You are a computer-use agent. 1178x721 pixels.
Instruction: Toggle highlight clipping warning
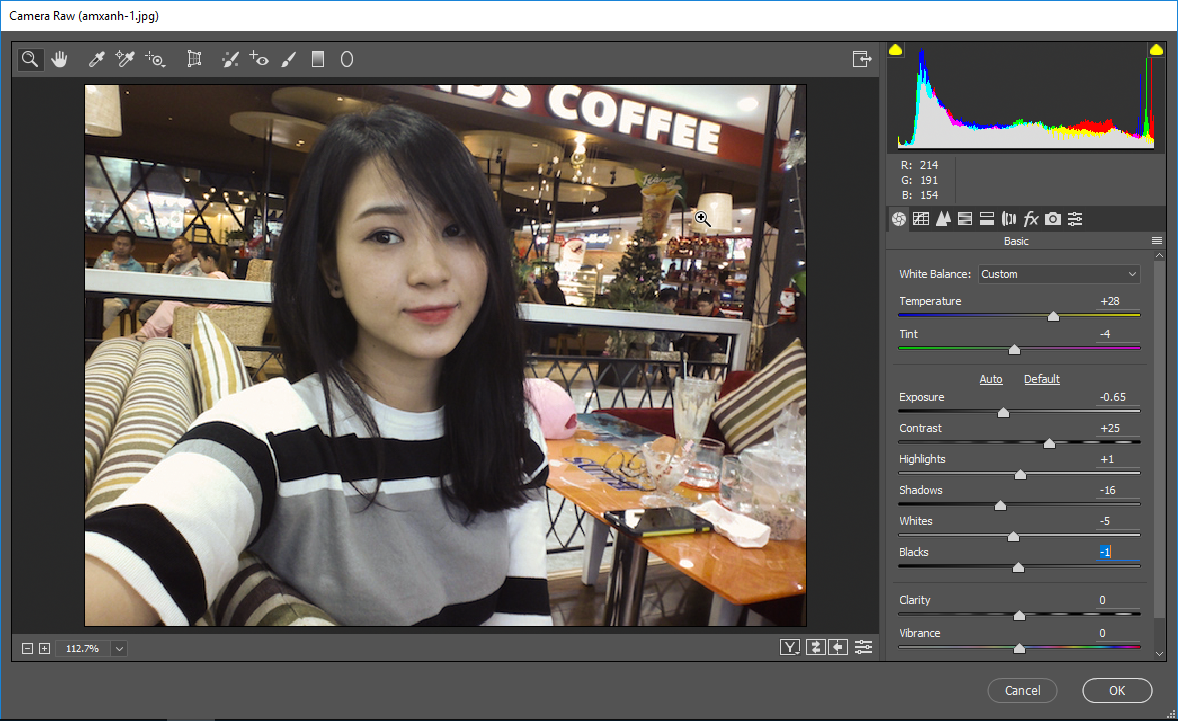coord(1156,50)
